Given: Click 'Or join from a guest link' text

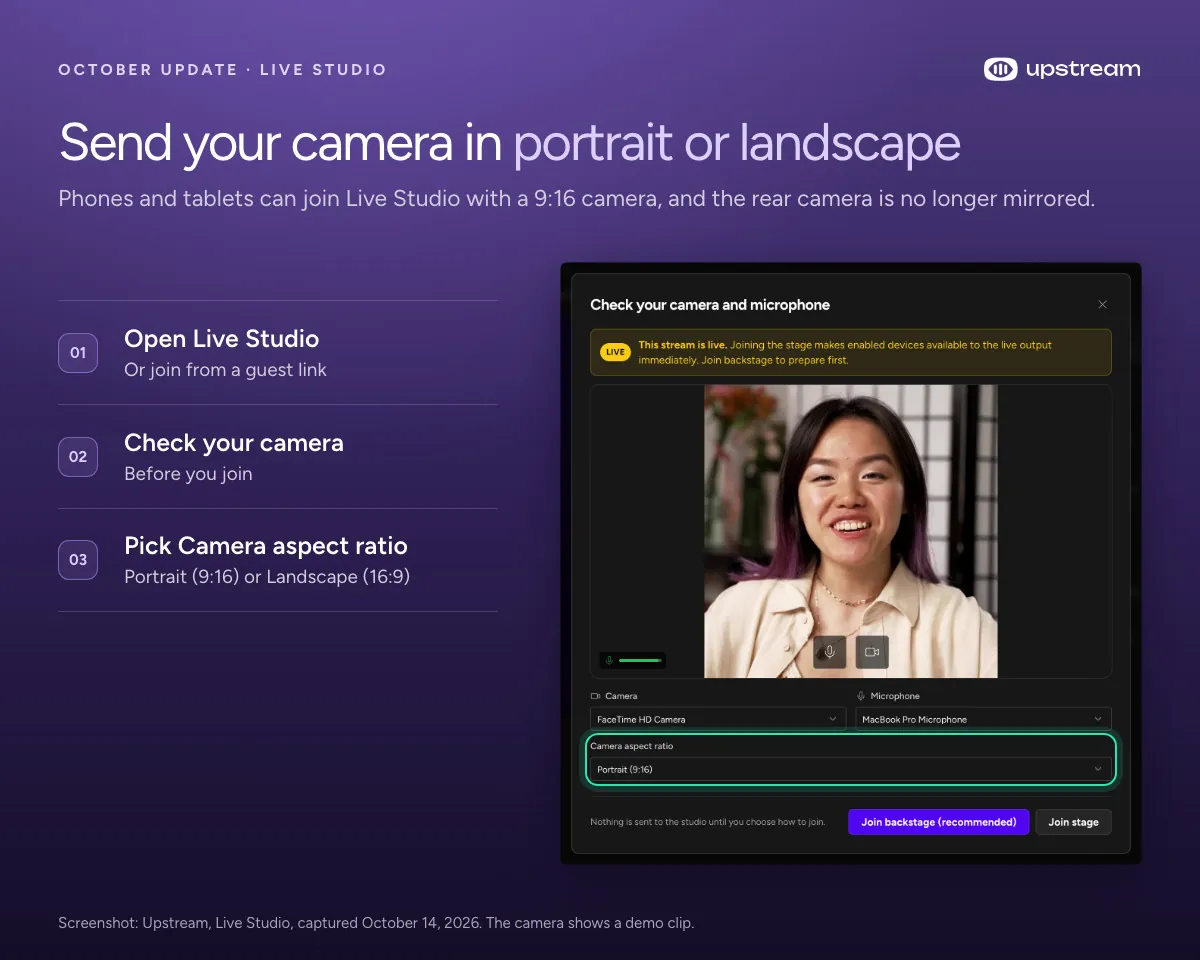Looking at the screenshot, I should pyautogui.click(x=225, y=370).
